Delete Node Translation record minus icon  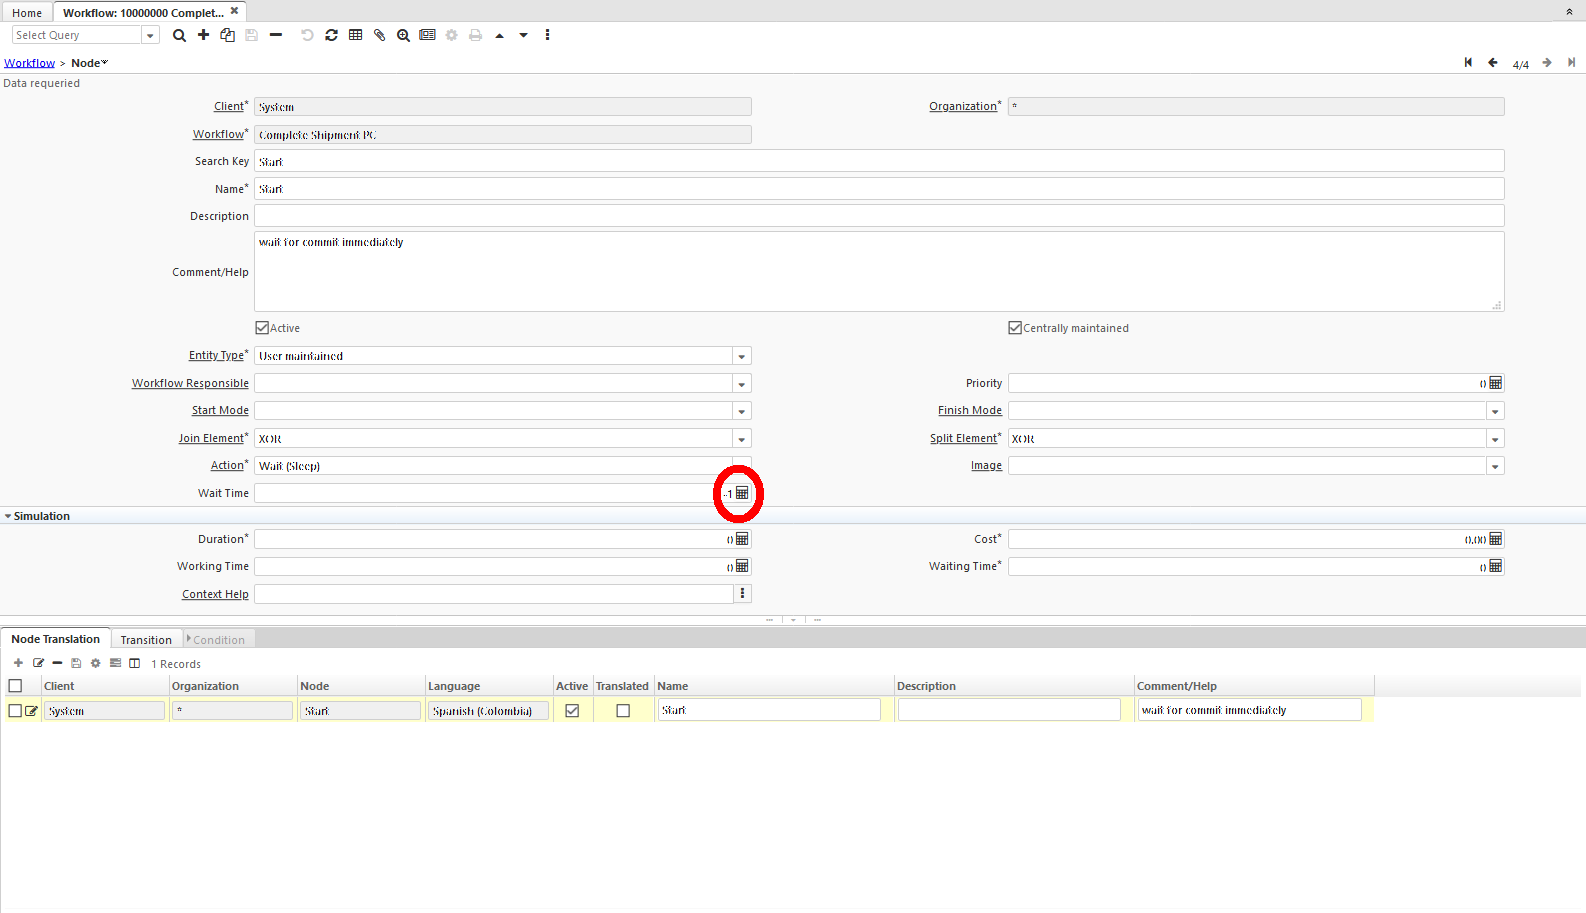tap(57, 663)
